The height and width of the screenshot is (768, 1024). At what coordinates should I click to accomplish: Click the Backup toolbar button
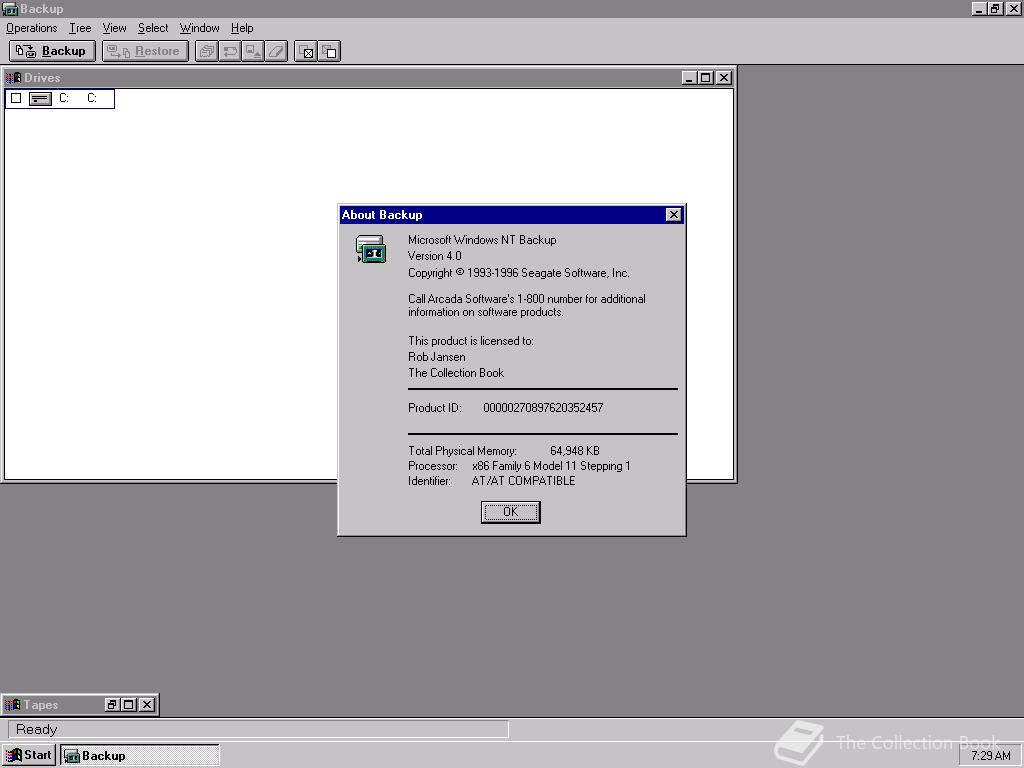click(52, 51)
